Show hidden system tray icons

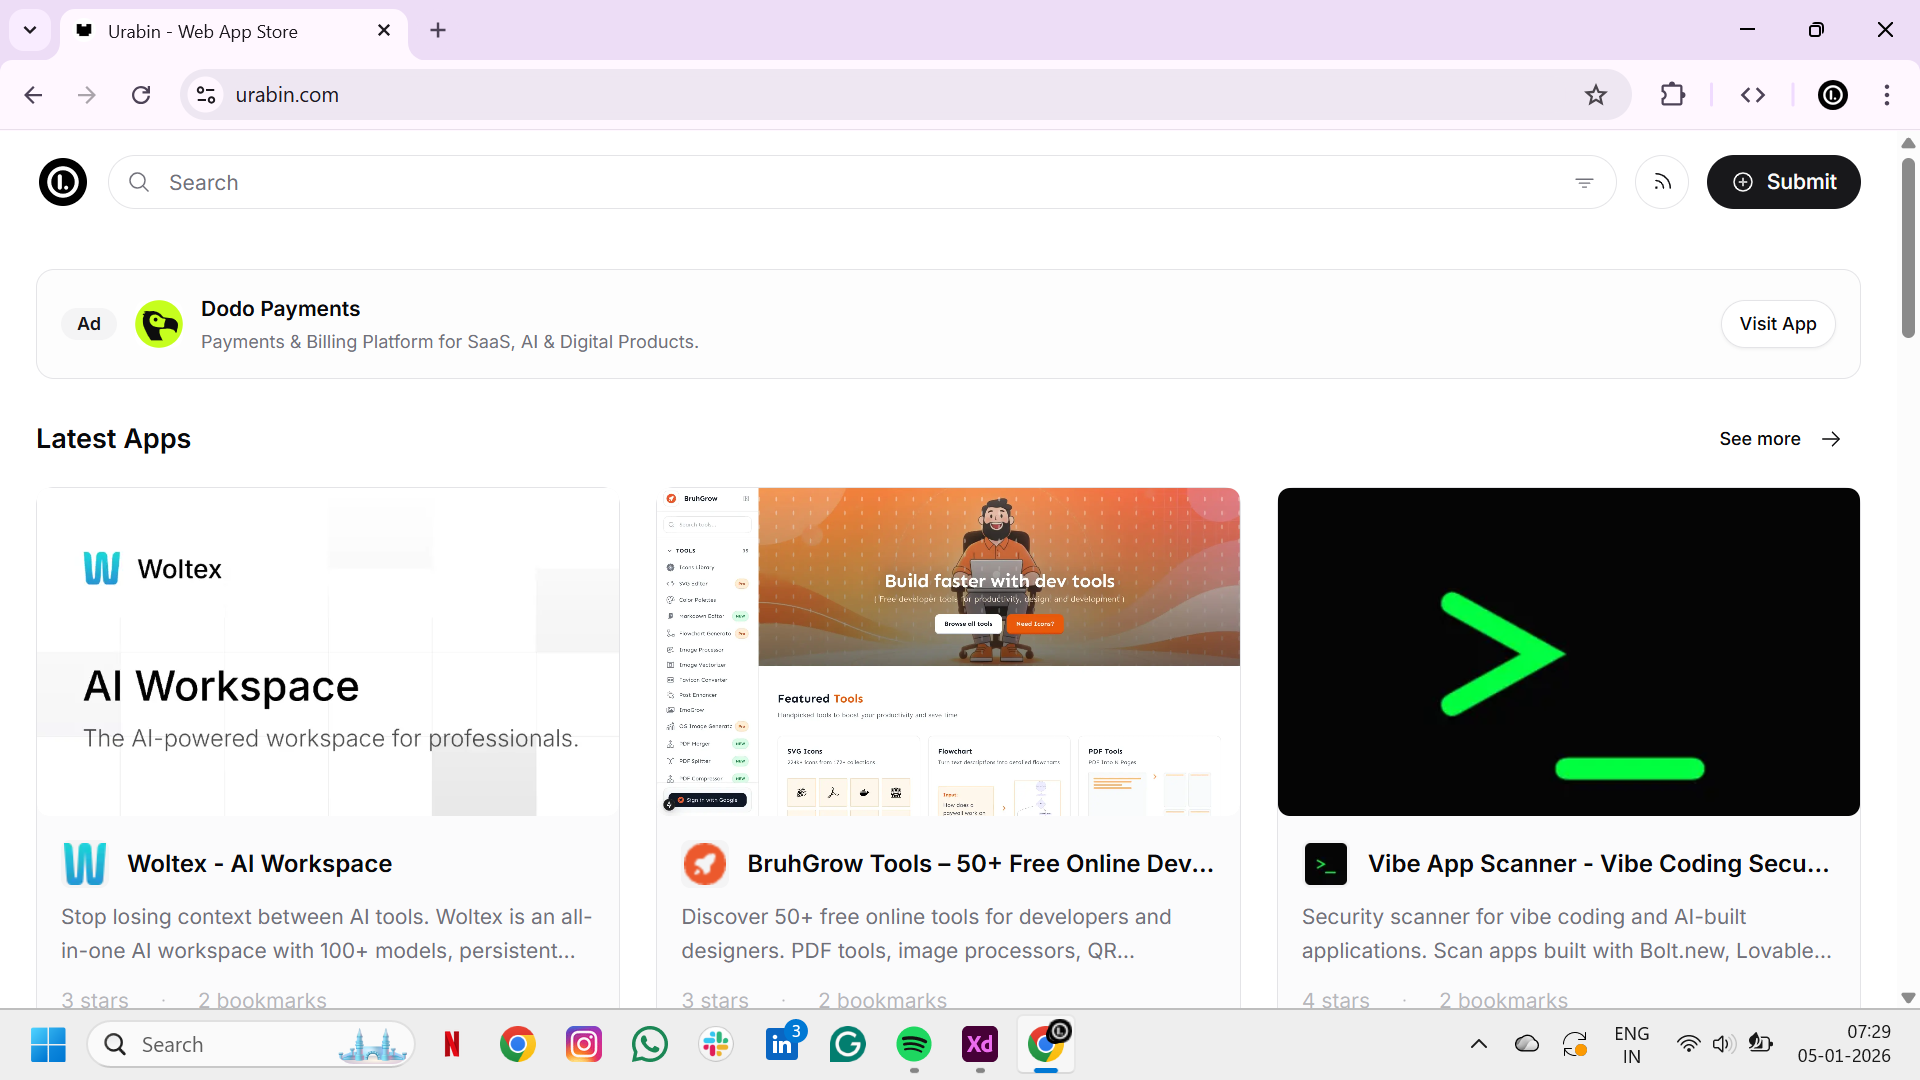pyautogui.click(x=1479, y=1044)
